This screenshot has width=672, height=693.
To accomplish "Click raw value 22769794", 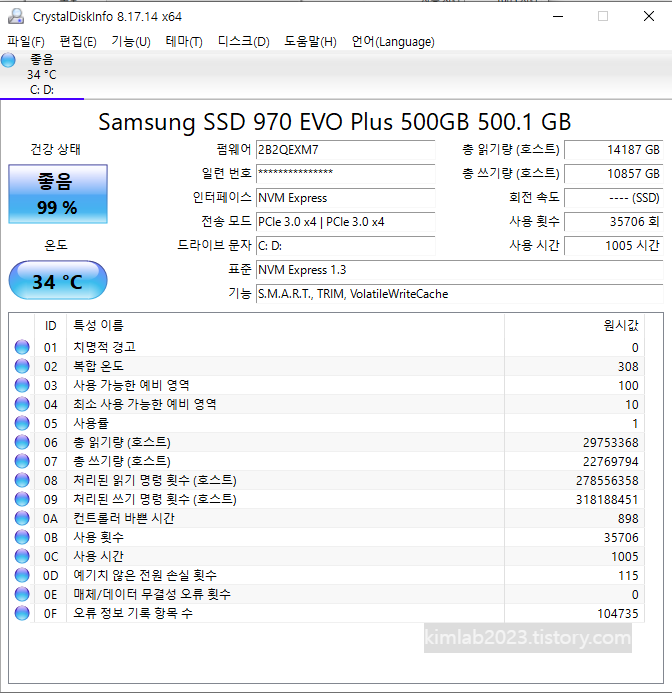I will pos(611,461).
